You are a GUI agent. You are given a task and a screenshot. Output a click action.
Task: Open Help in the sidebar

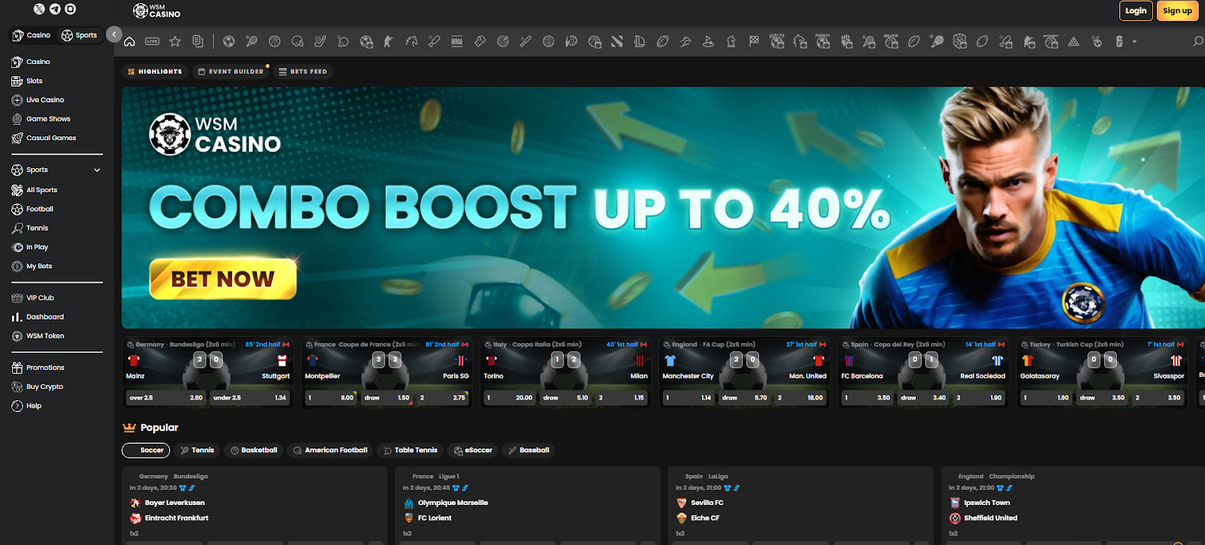coord(27,405)
